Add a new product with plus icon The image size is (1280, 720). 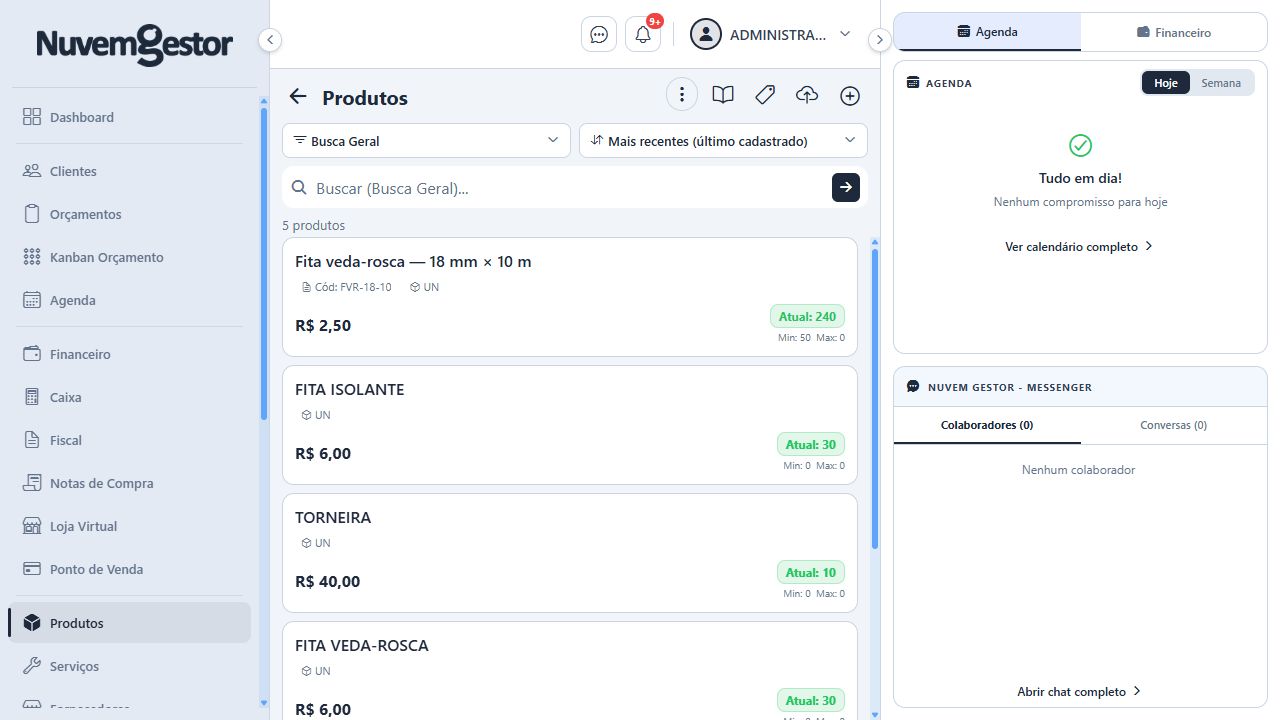(850, 96)
